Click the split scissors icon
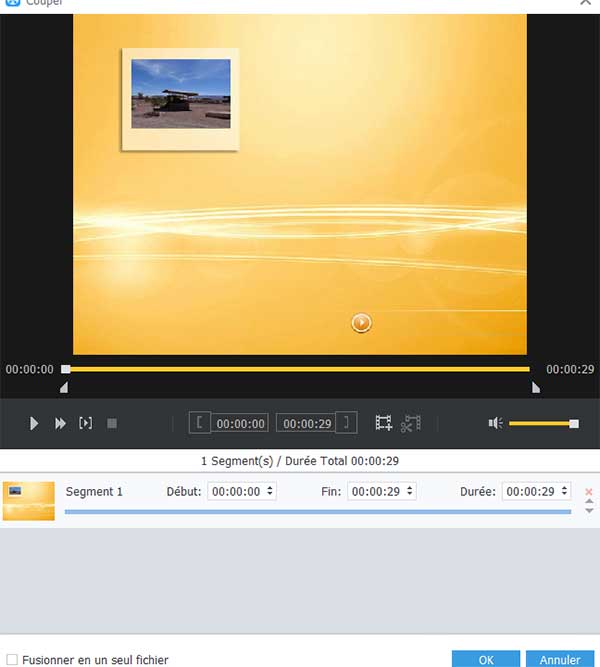 coord(410,424)
